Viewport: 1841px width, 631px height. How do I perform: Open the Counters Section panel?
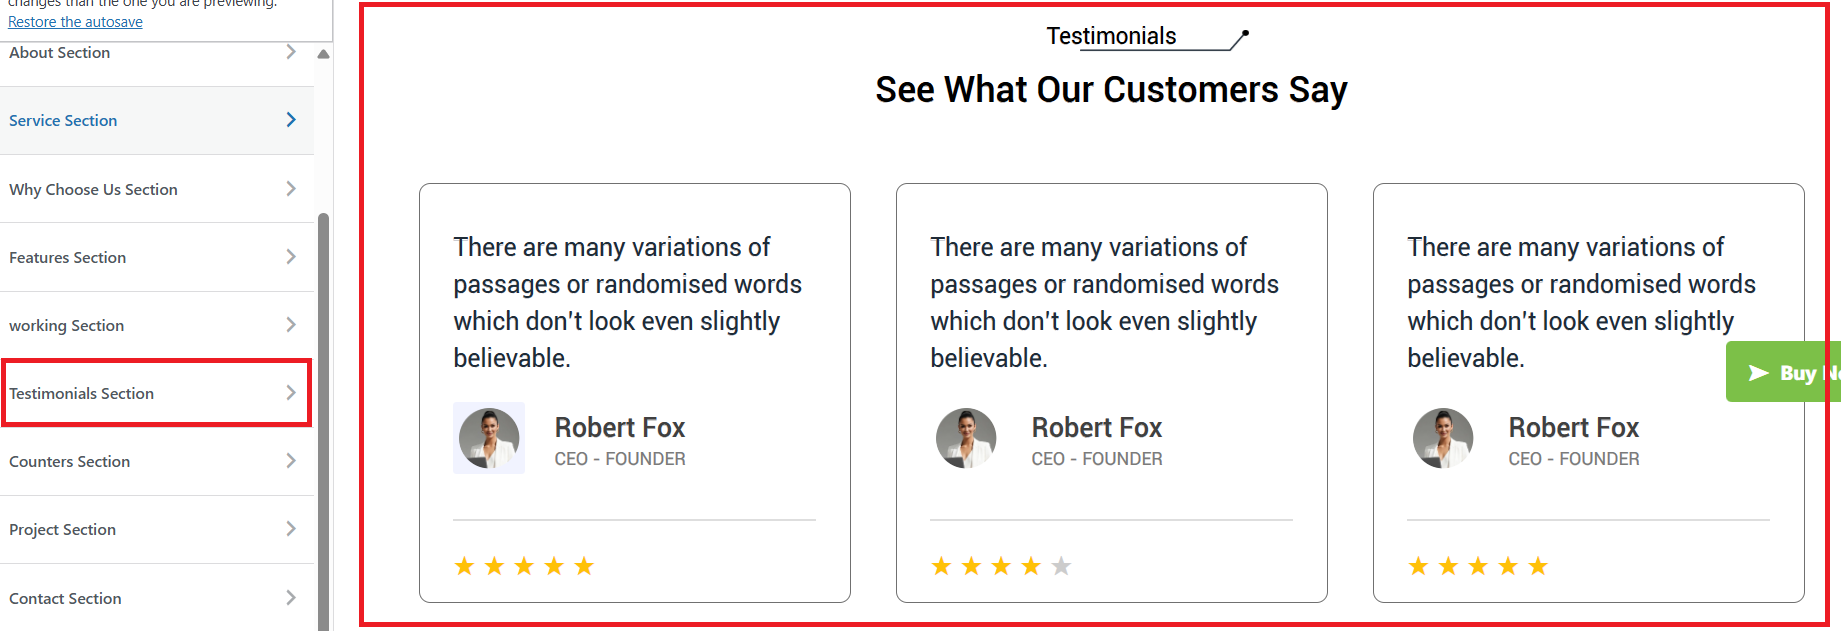[x=70, y=461]
